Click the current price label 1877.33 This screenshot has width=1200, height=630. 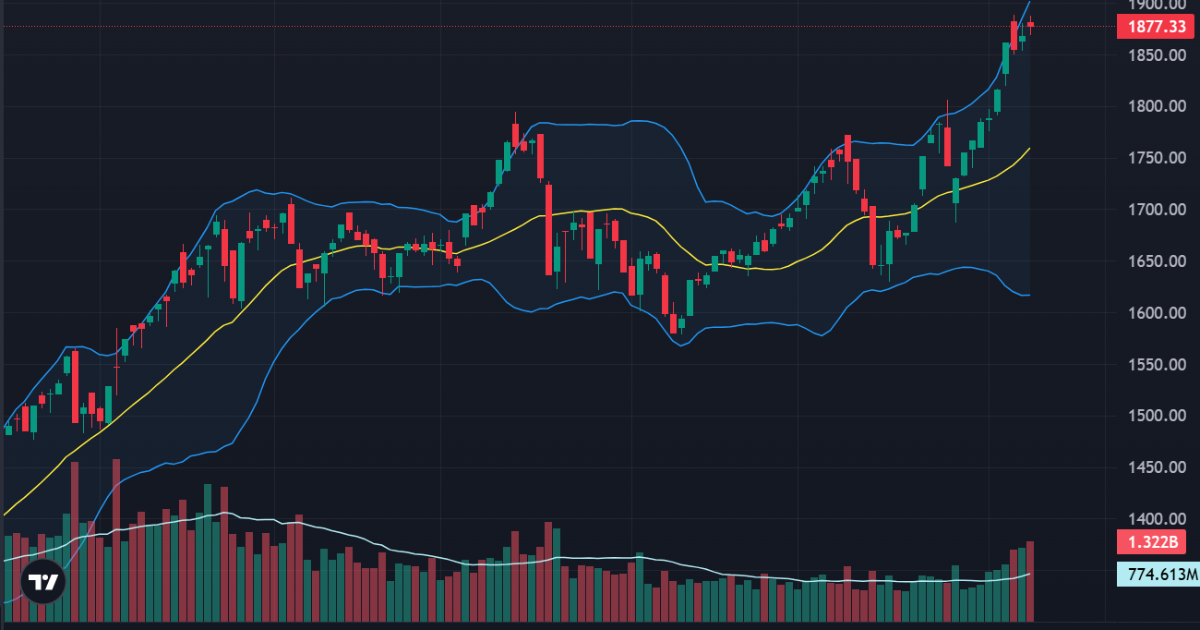point(1157,27)
